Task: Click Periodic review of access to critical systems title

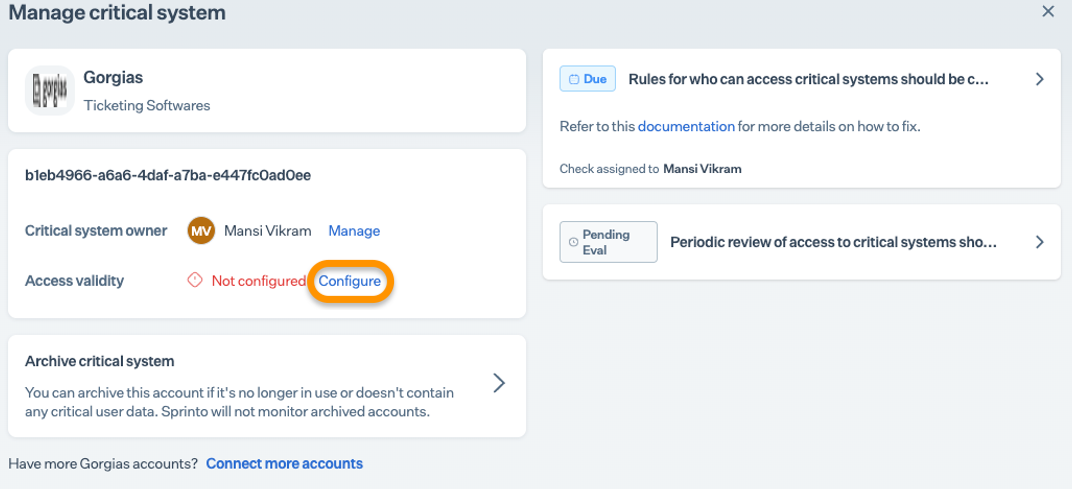Action: (833, 242)
